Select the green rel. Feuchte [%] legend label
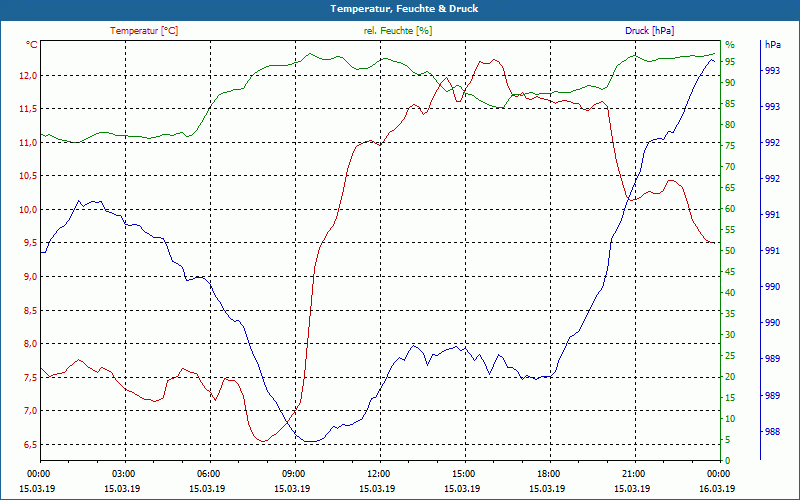 pos(398,31)
